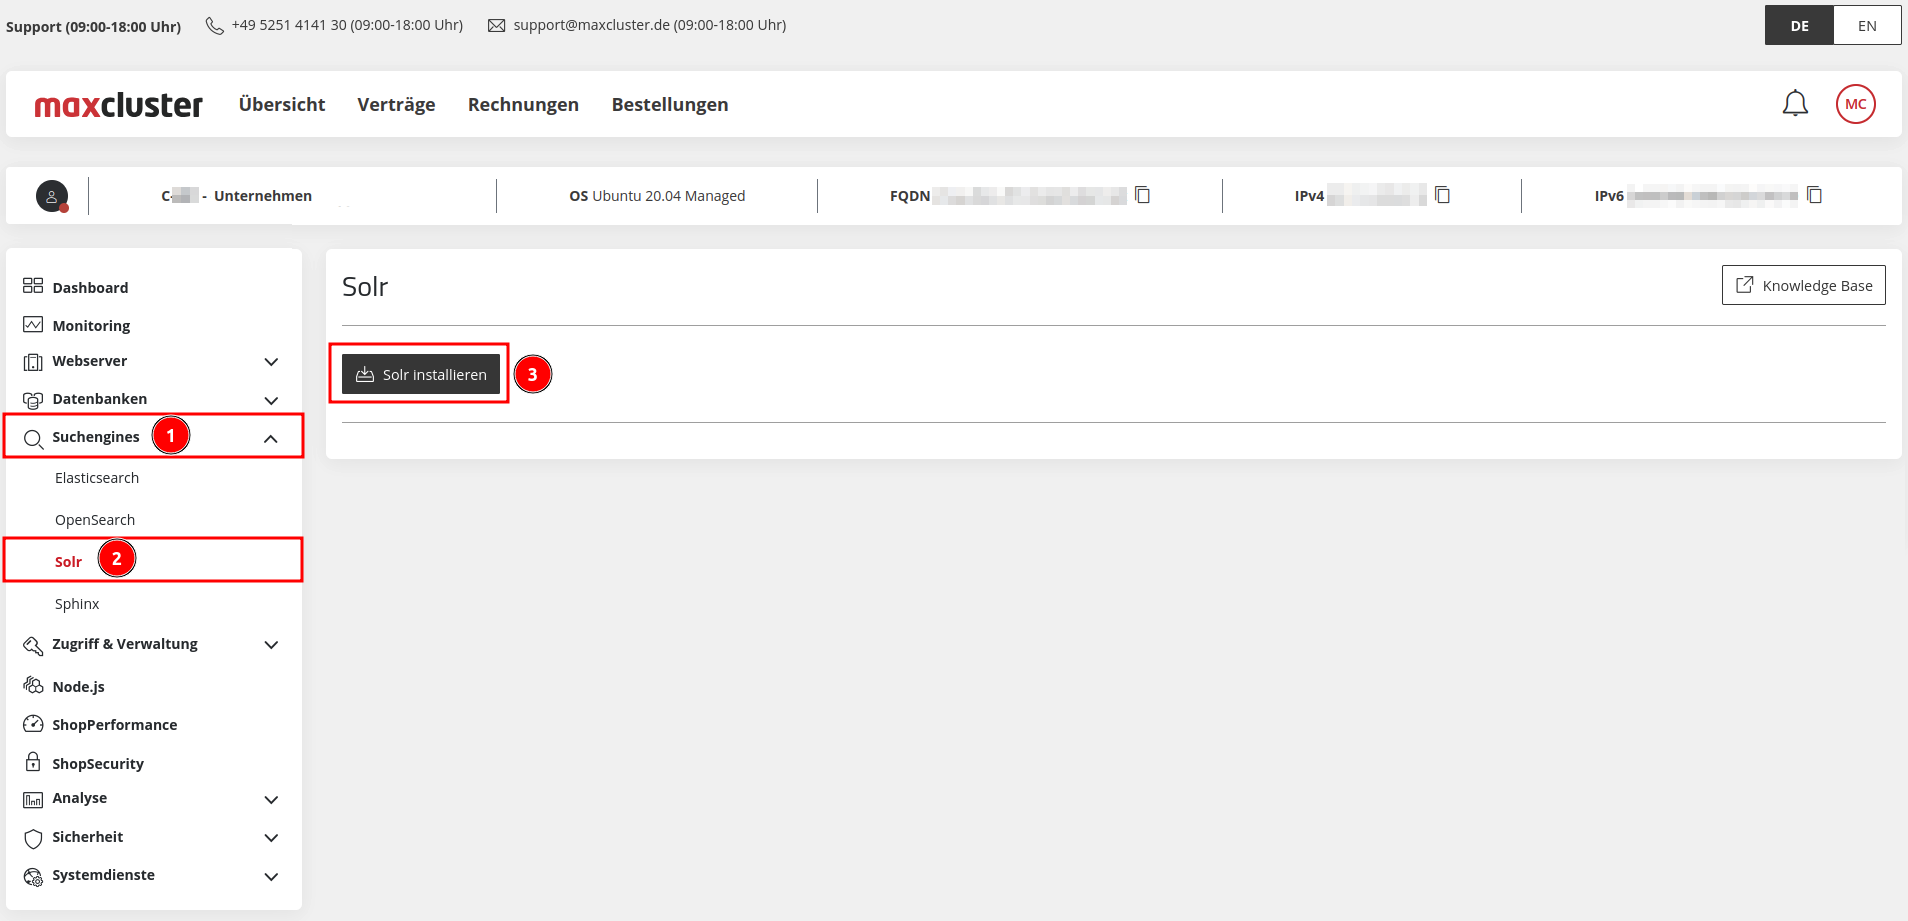
Task: Click the Unternehmen customer name text
Action: [263, 196]
